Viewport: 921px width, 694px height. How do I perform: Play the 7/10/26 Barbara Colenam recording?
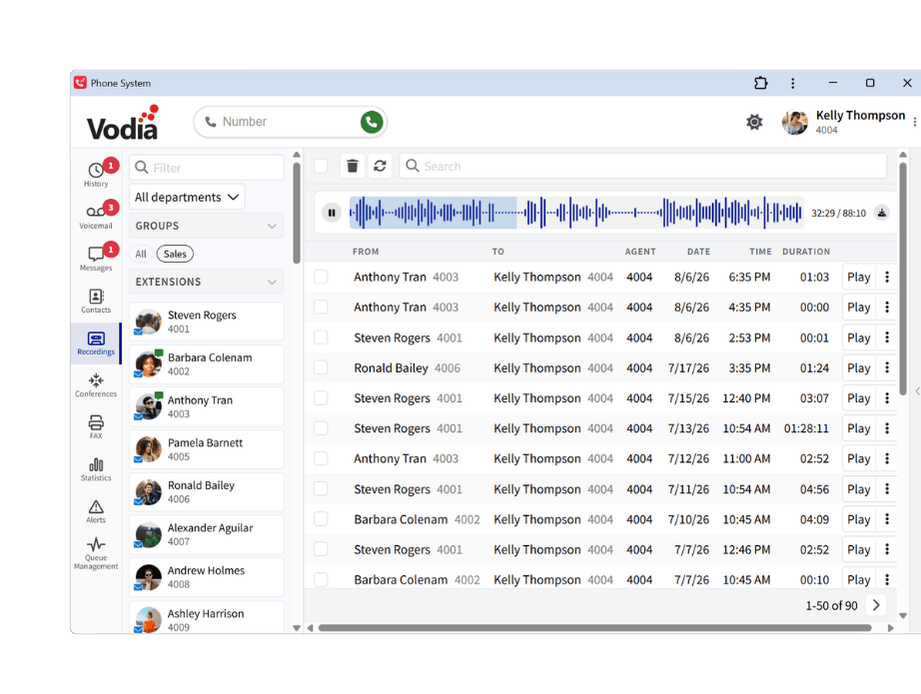(859, 519)
